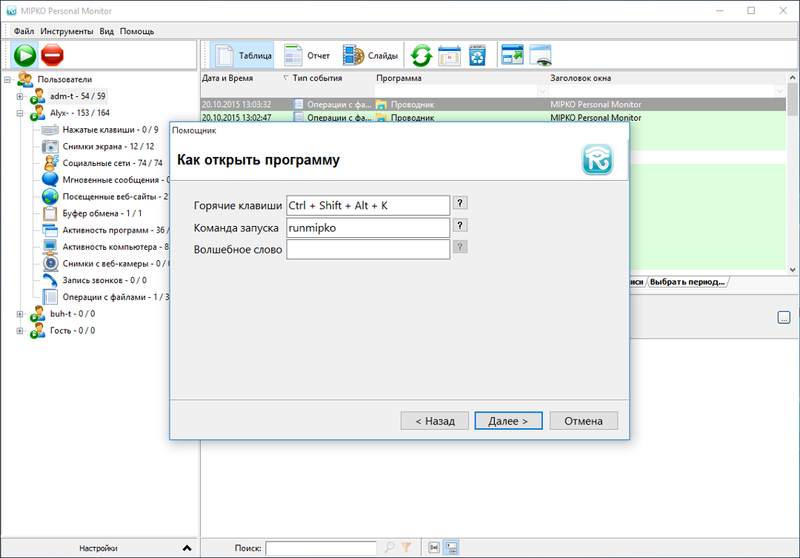Select Социальные сети category
800x558 pixels.
point(112,163)
